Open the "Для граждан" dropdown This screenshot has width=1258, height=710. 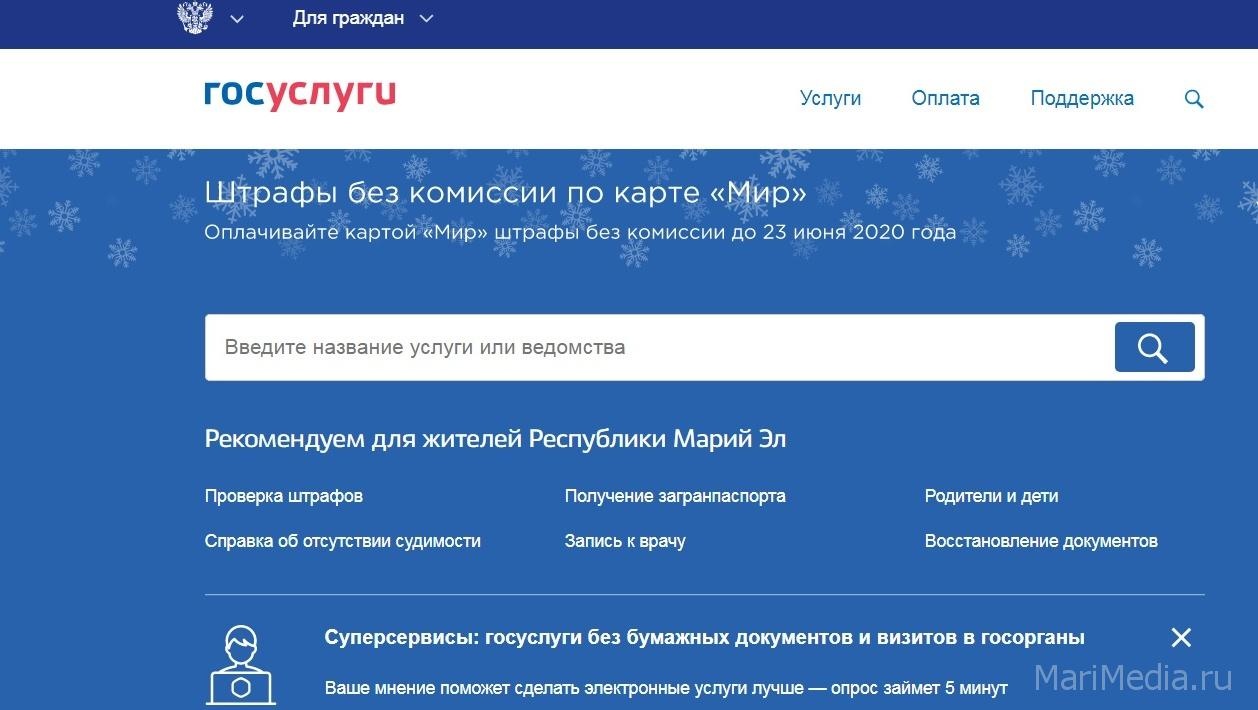click(362, 18)
